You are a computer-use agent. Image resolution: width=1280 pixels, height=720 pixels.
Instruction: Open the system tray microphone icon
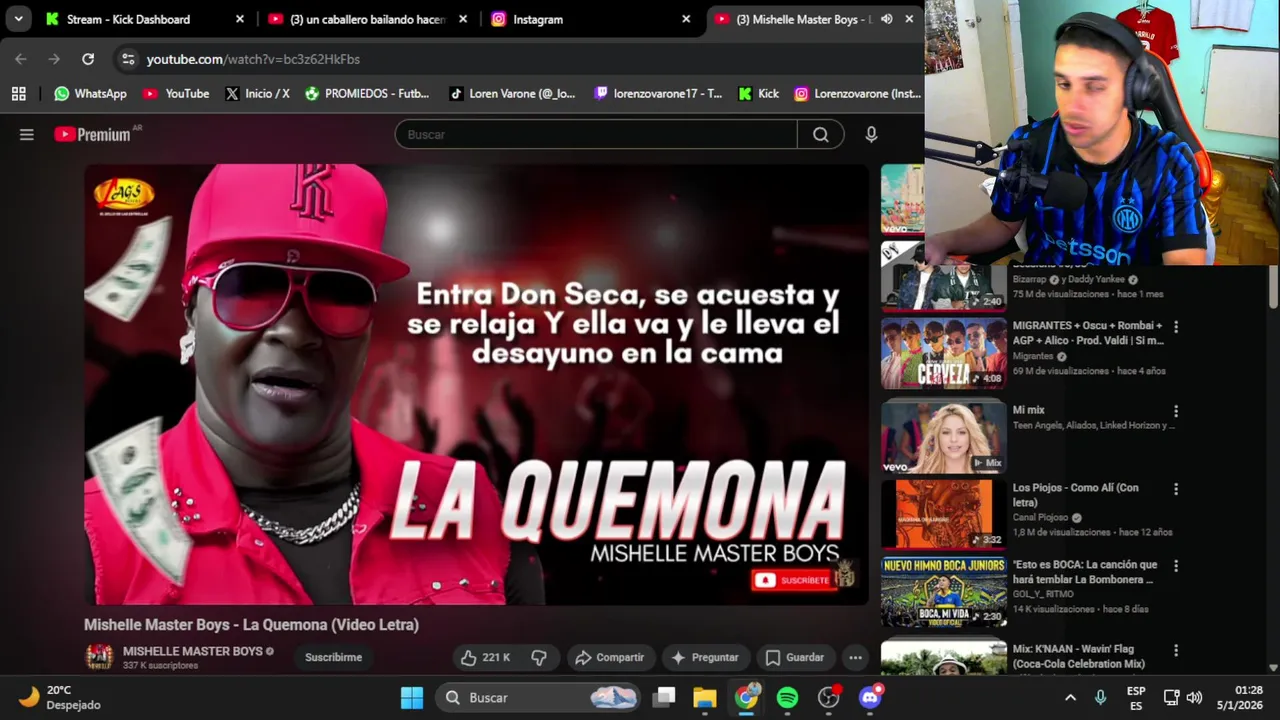pyautogui.click(x=1101, y=697)
